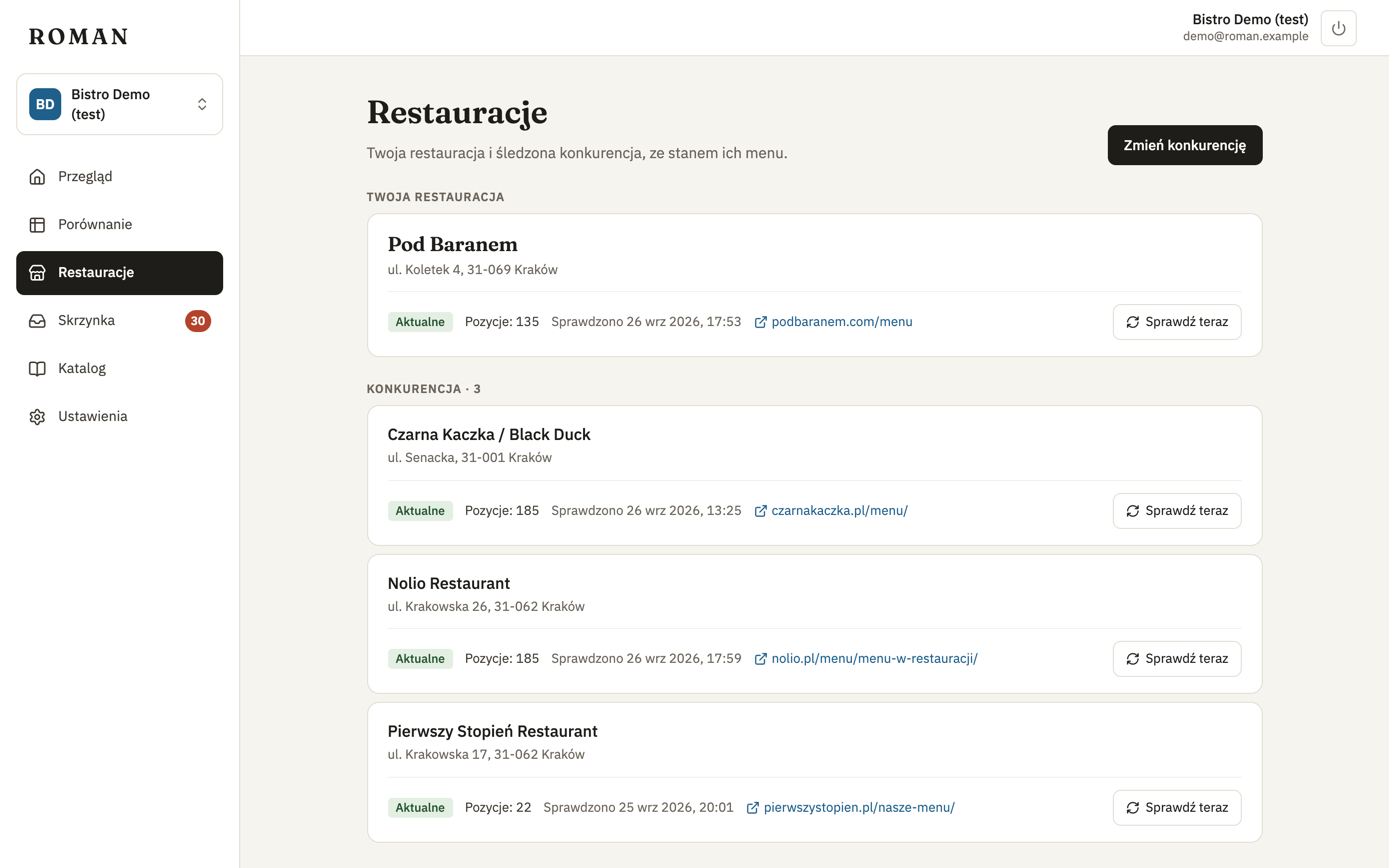Open the Ustawienia settings page

click(x=119, y=417)
